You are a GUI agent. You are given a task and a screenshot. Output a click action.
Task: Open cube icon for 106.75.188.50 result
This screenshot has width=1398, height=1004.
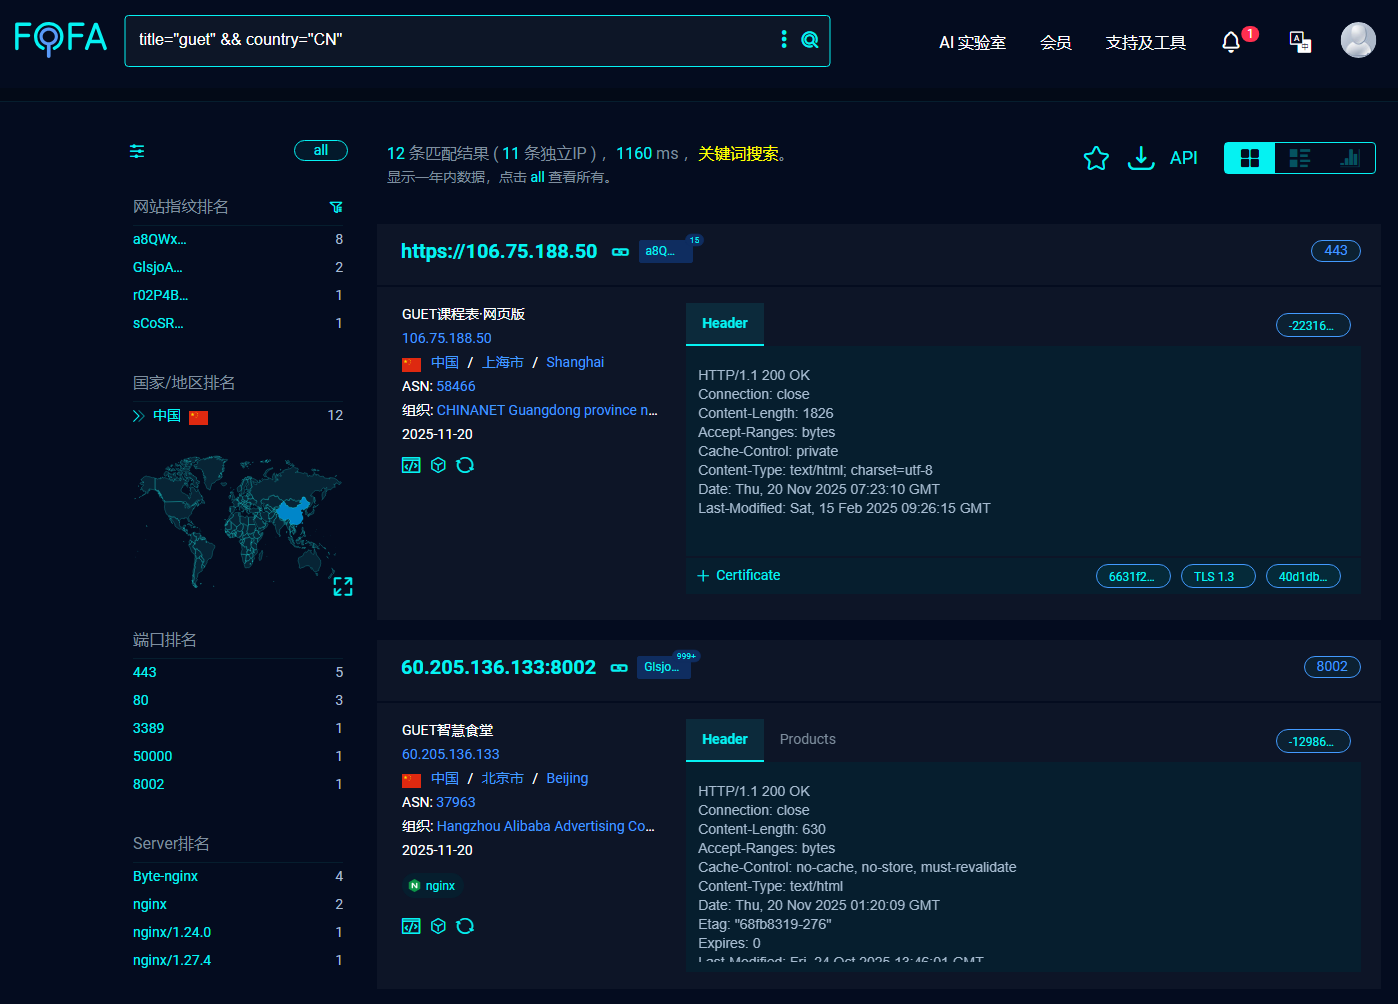(438, 465)
